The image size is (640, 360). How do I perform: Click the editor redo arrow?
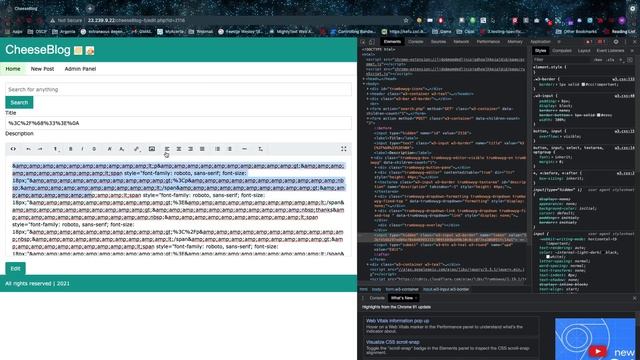40,149
